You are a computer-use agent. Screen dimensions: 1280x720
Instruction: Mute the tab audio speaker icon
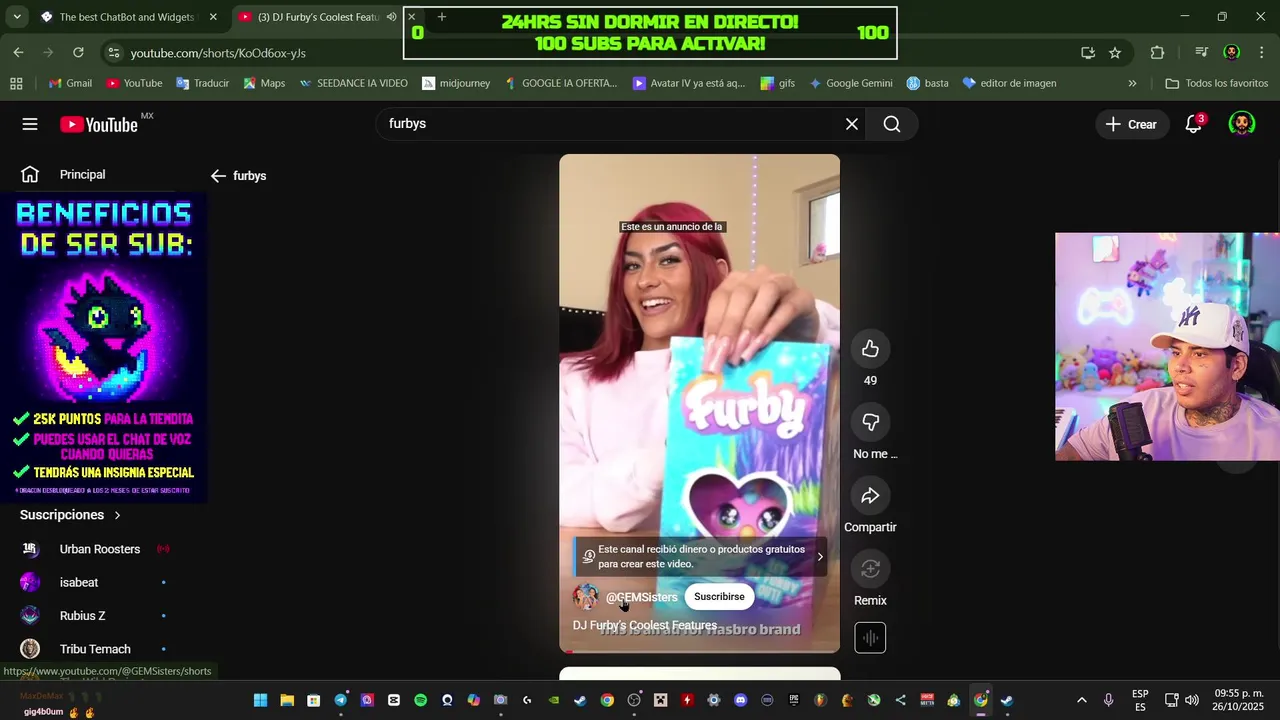391,17
